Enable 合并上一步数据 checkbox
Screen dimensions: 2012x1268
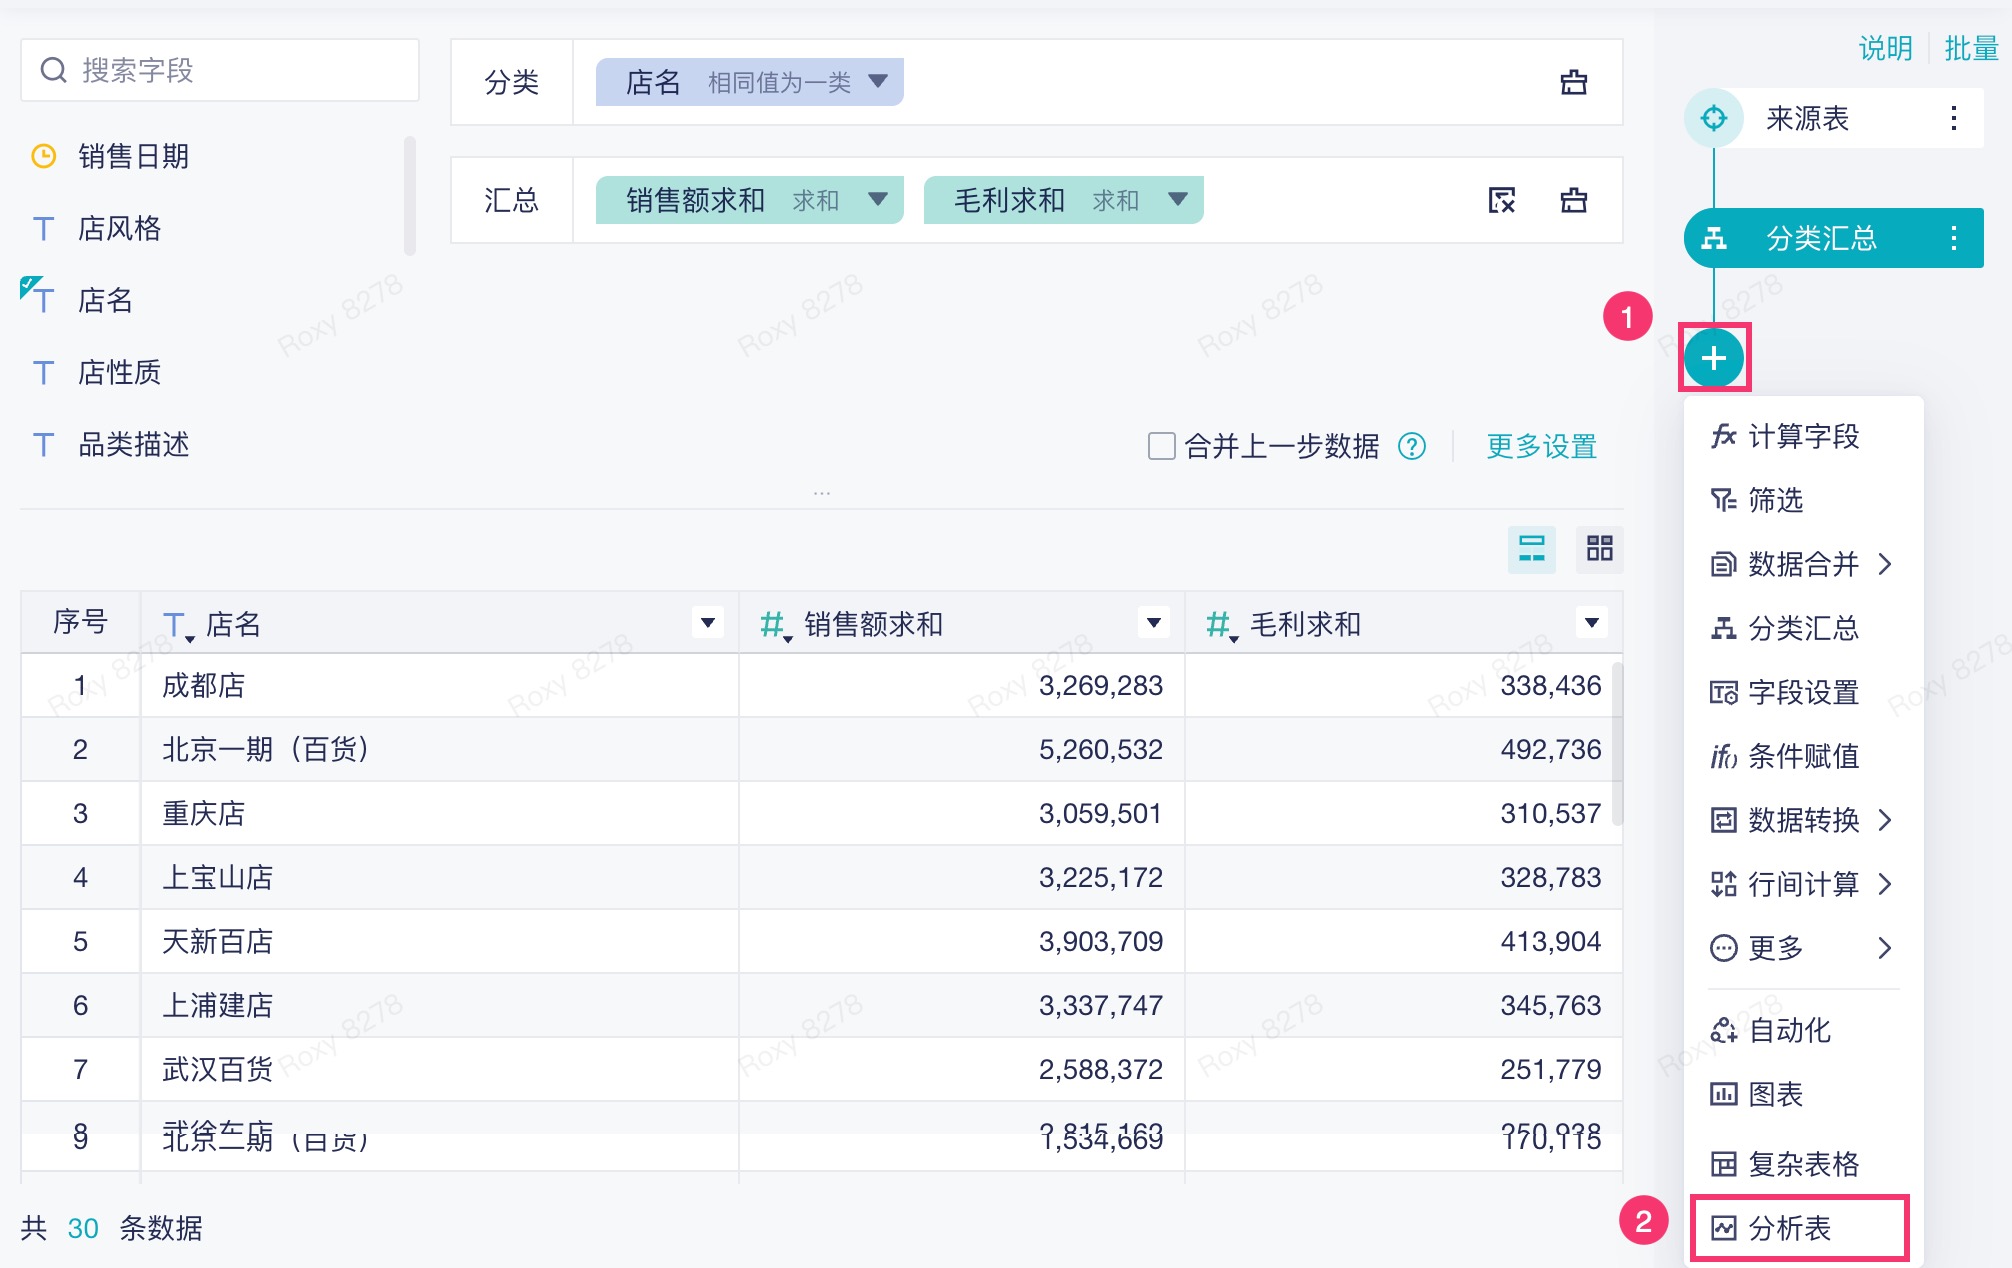[x=1161, y=446]
